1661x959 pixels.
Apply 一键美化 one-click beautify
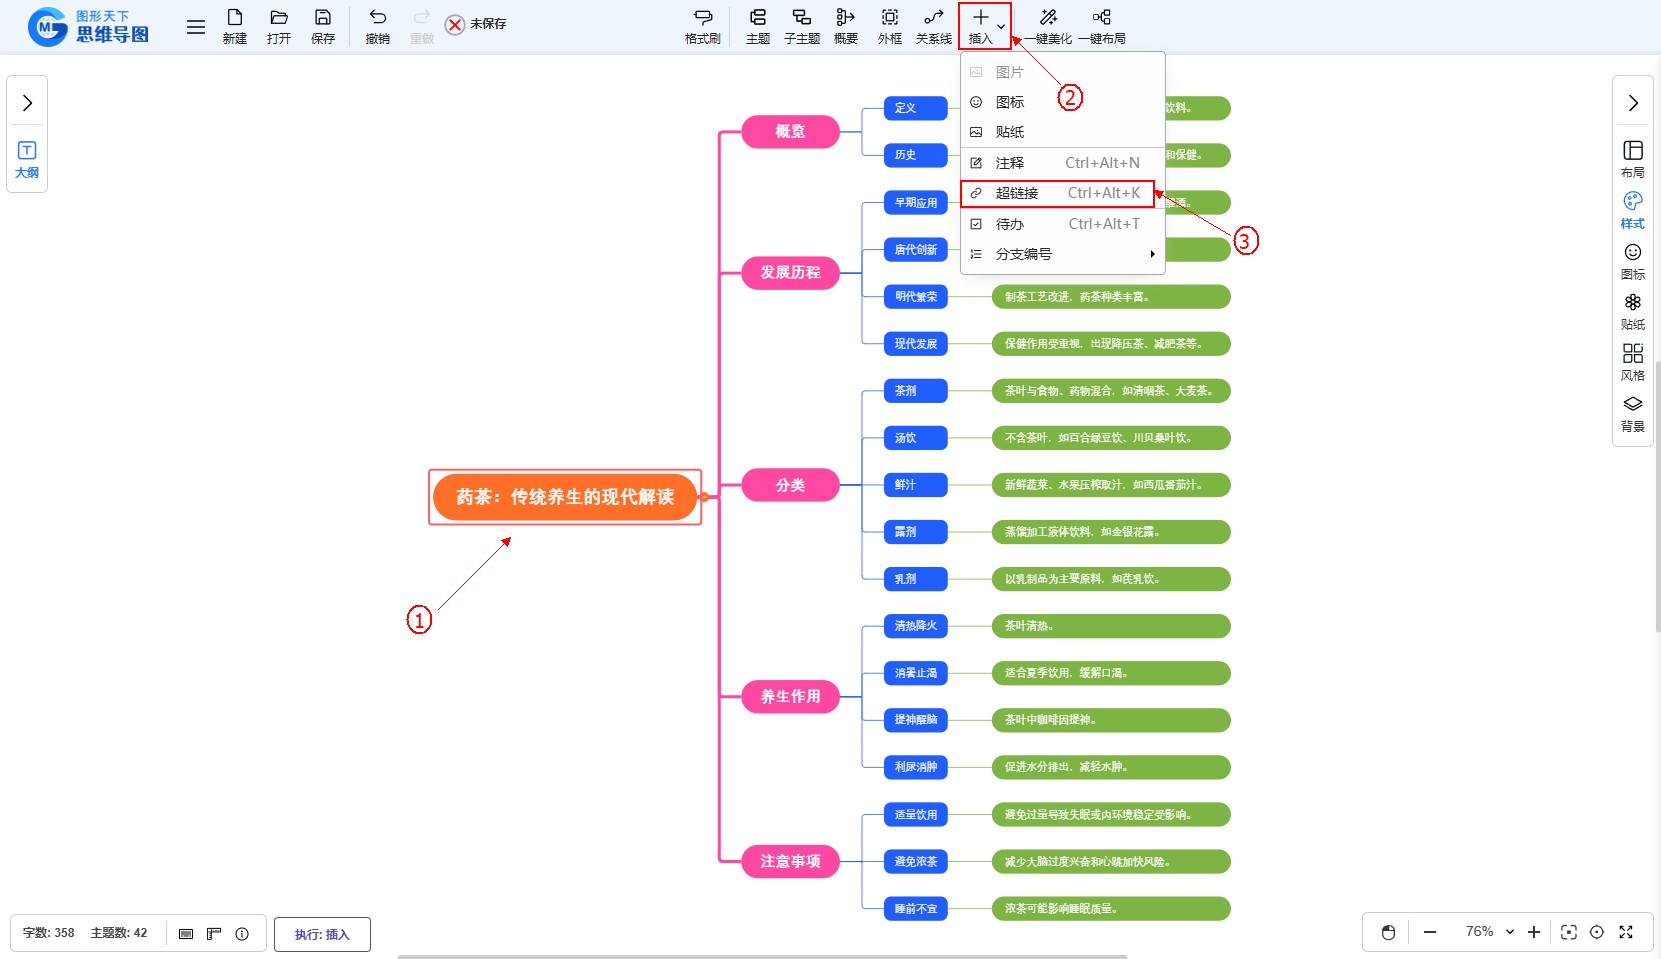point(1048,25)
